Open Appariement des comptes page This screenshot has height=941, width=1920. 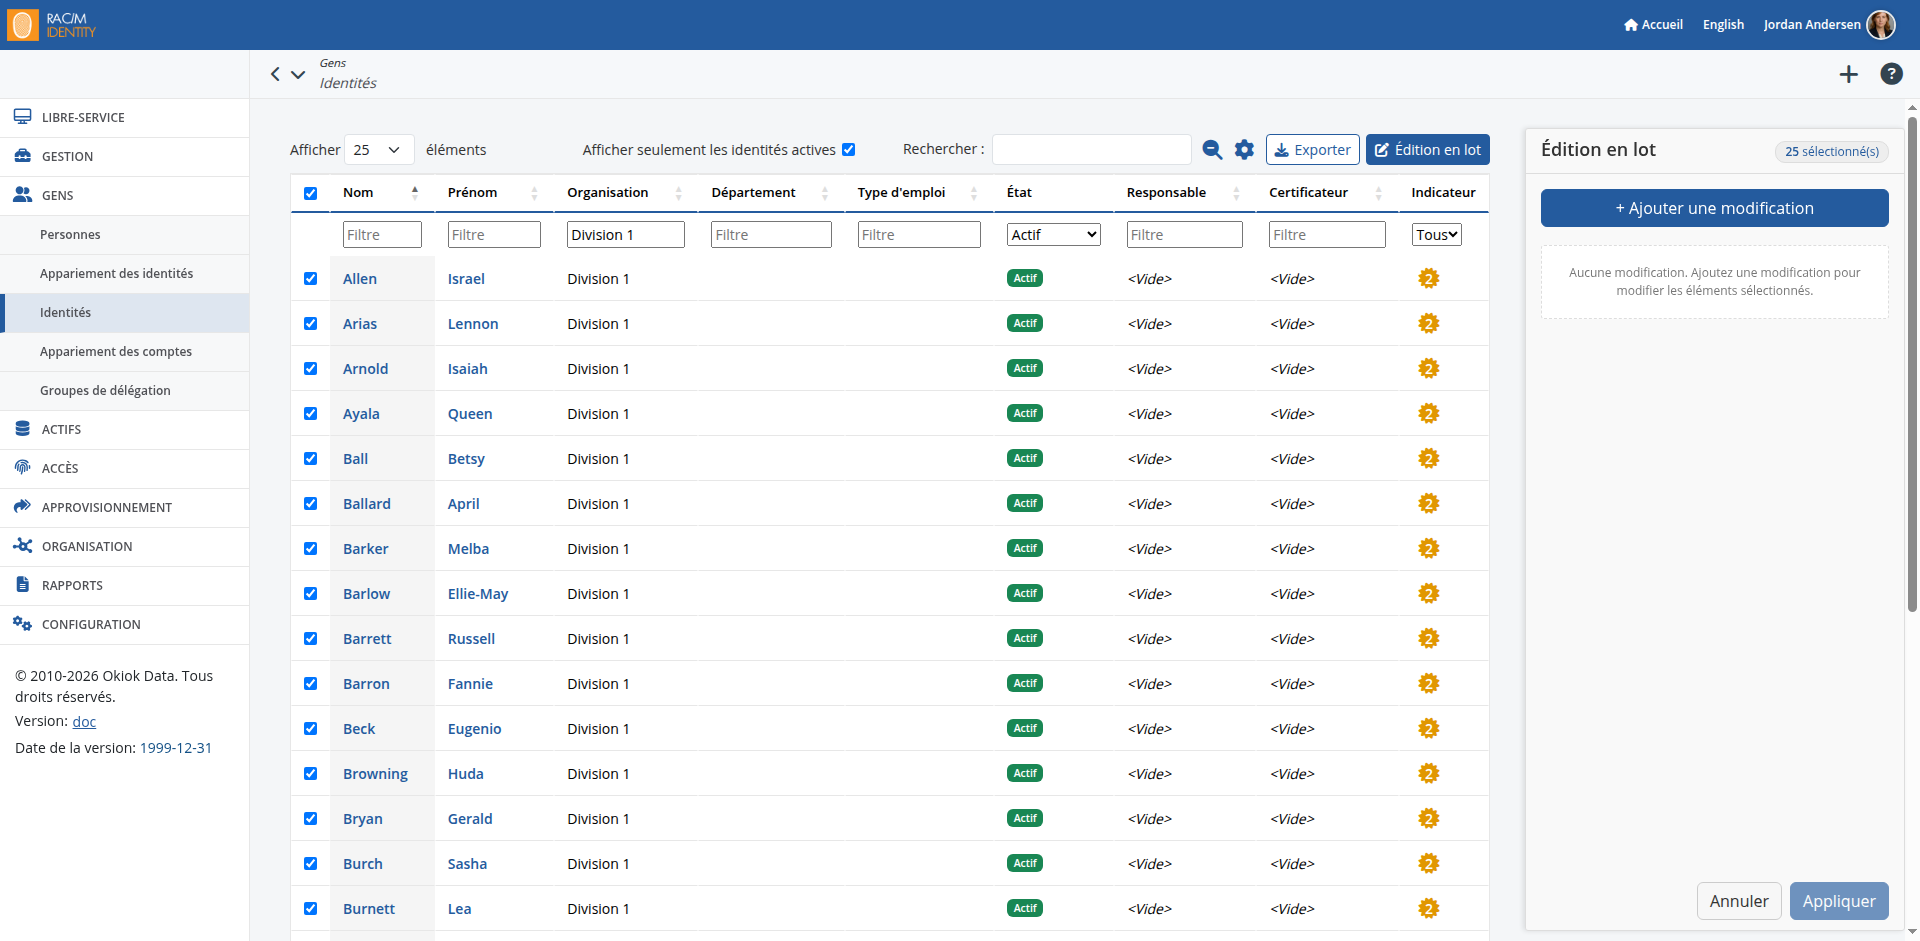point(125,352)
